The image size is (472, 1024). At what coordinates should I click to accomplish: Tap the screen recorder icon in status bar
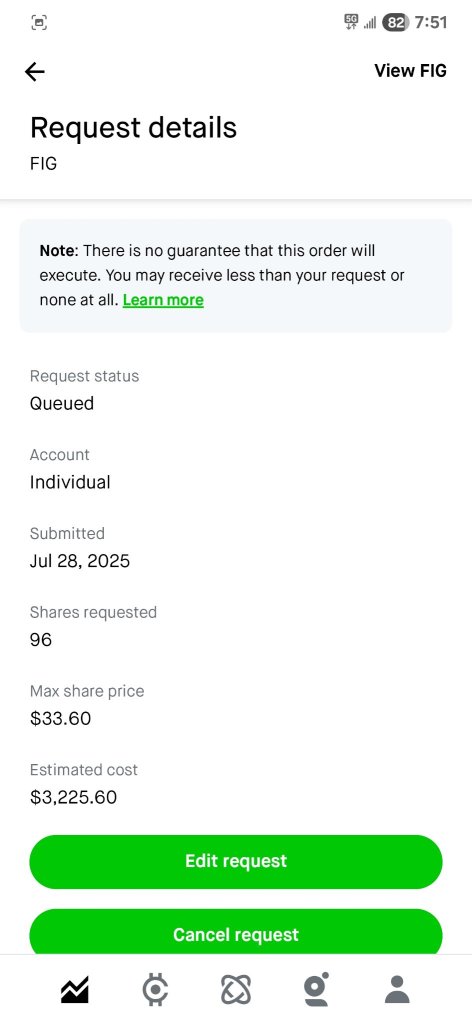click(39, 23)
